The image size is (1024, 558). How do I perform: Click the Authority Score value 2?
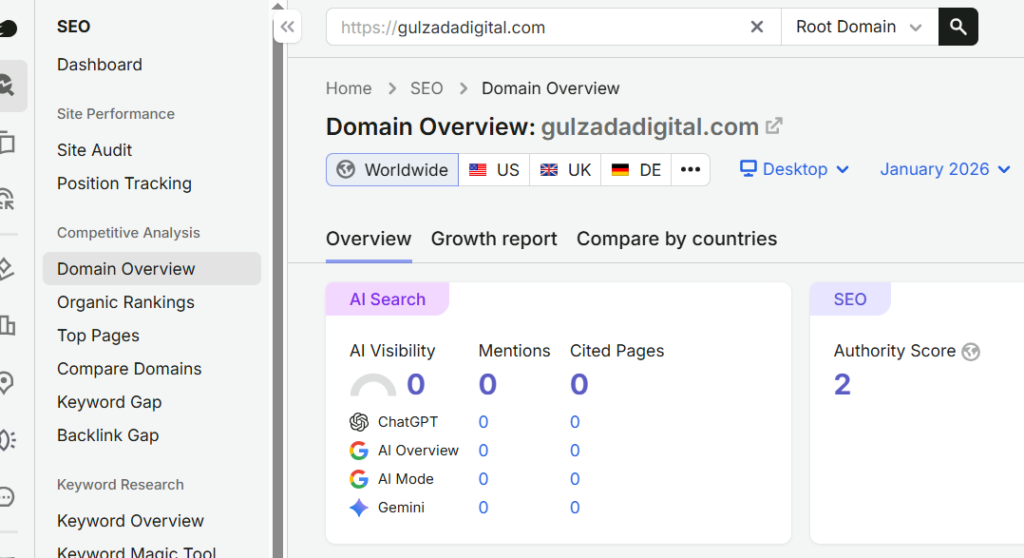[842, 384]
